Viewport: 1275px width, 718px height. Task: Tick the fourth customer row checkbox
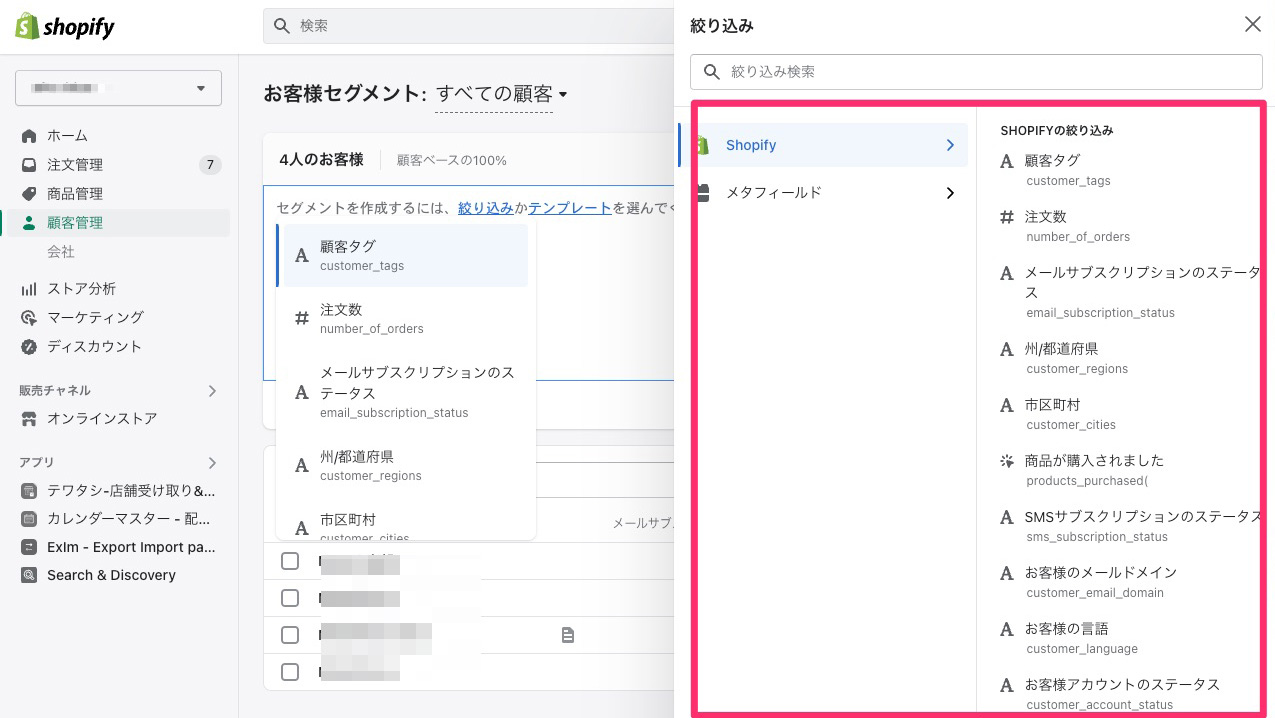[x=290, y=671]
